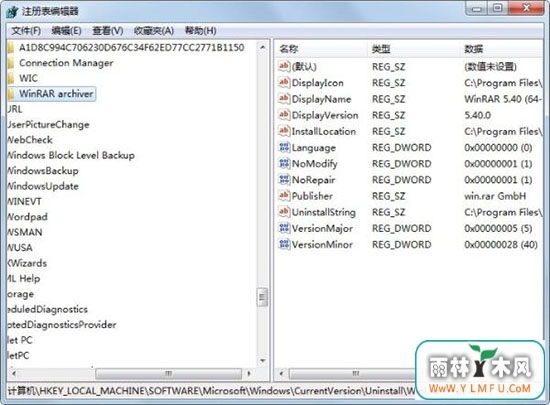The image size is (550, 405).
Task: Select the Publisher value name
Action: (312, 196)
